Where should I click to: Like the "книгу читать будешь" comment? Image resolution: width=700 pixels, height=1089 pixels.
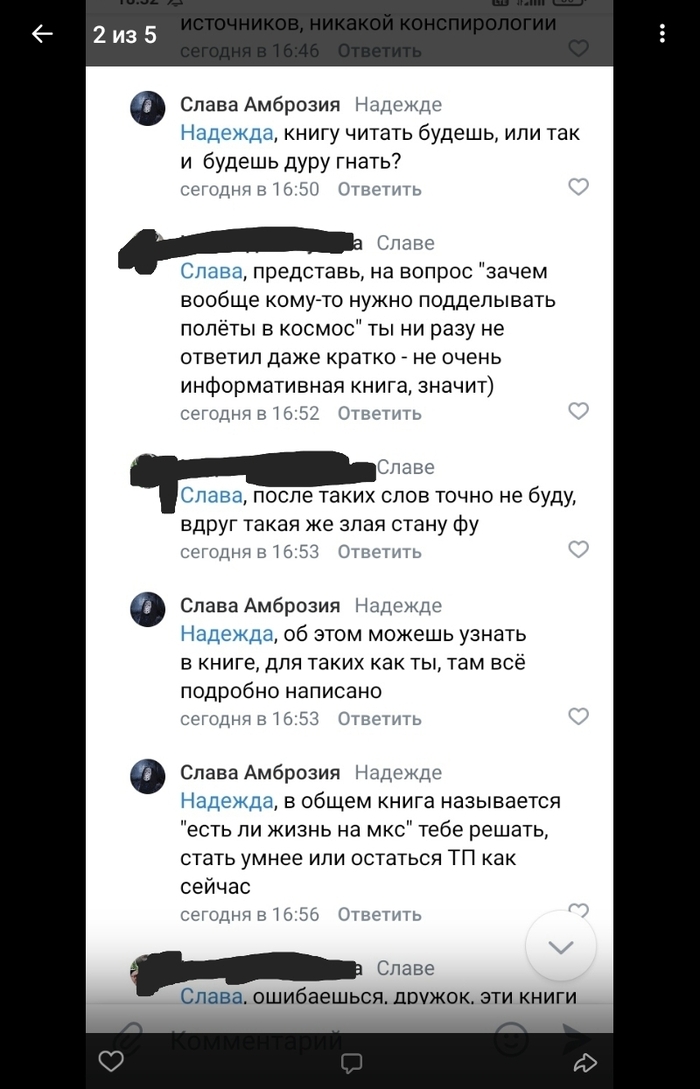578,187
